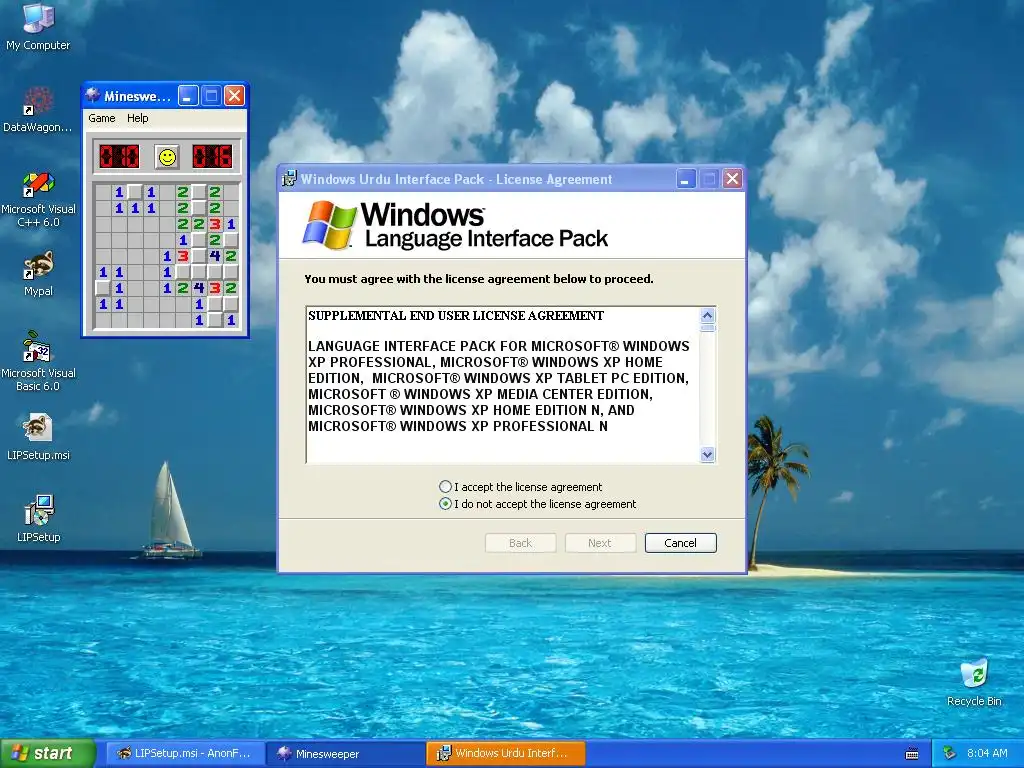Viewport: 1024px width, 768px height.
Task: Click the license scrollbar thumb
Action: (x=707, y=328)
